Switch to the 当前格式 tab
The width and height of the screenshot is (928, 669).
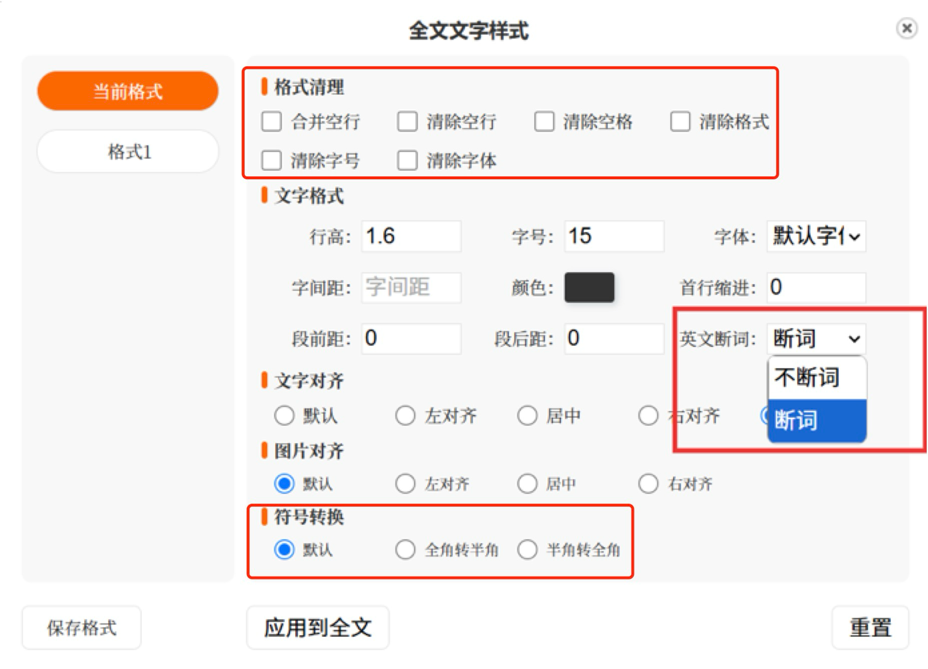tap(127, 92)
